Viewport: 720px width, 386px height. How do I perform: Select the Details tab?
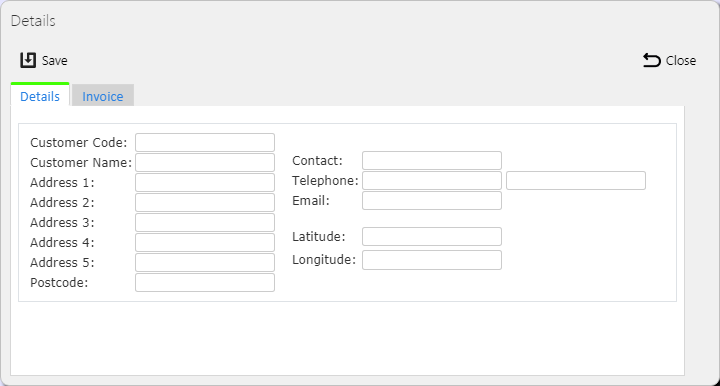[x=40, y=95]
